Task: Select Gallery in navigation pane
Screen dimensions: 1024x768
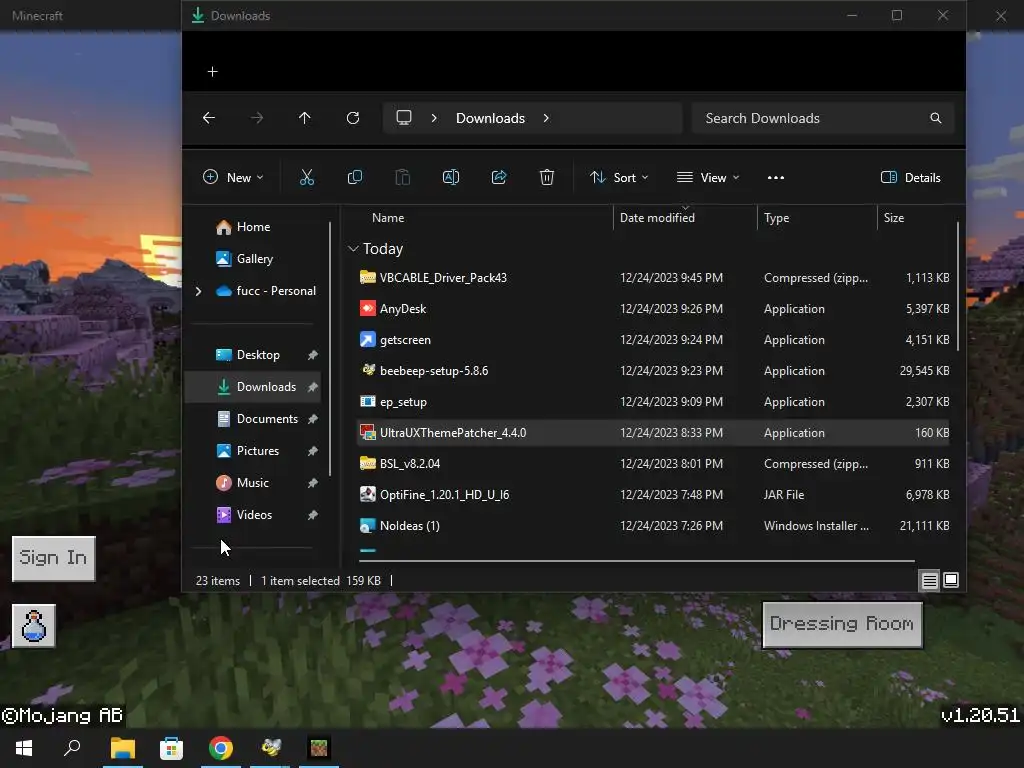Action: click(x=254, y=259)
